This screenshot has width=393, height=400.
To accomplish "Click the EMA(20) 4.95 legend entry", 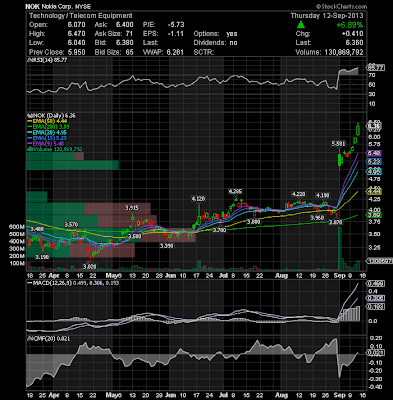I will point(47,133).
